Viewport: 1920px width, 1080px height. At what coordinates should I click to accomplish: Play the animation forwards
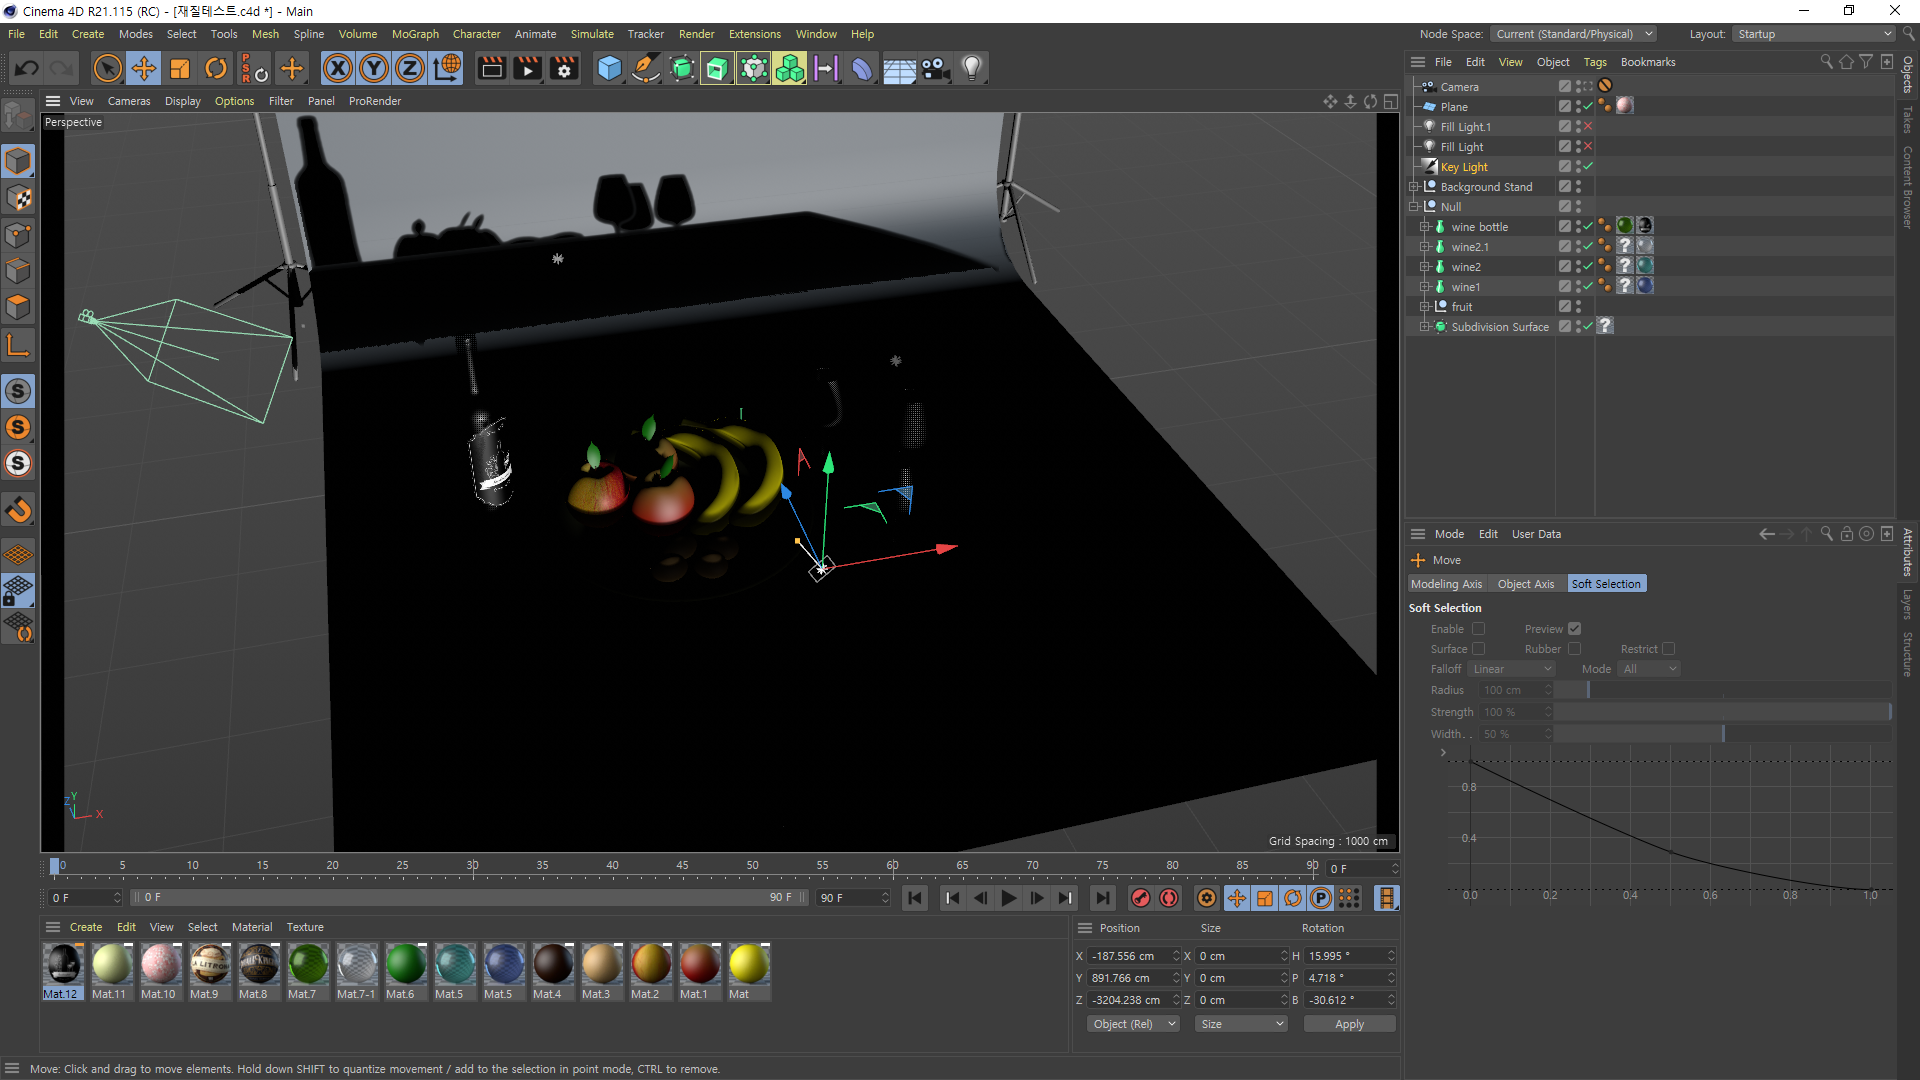[x=1008, y=898]
